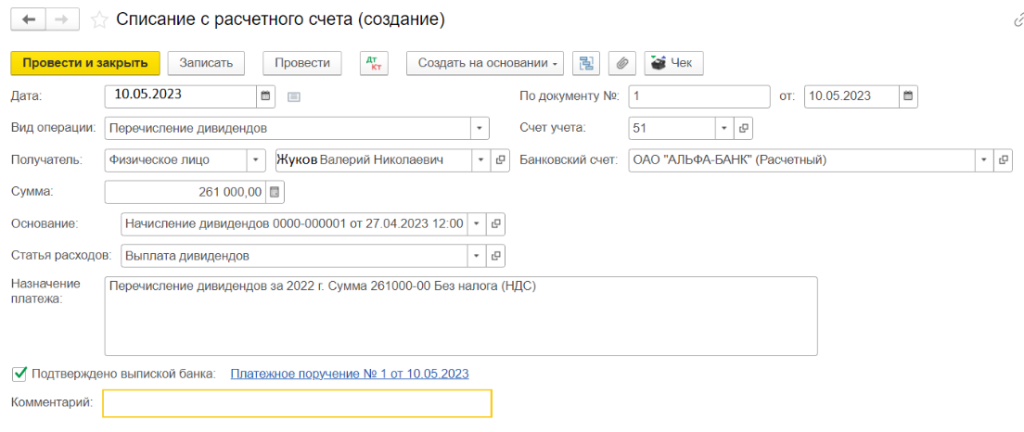The height and width of the screenshot is (432, 1024).
Task: Open the Статья расходов dropdown list
Action: point(477,255)
